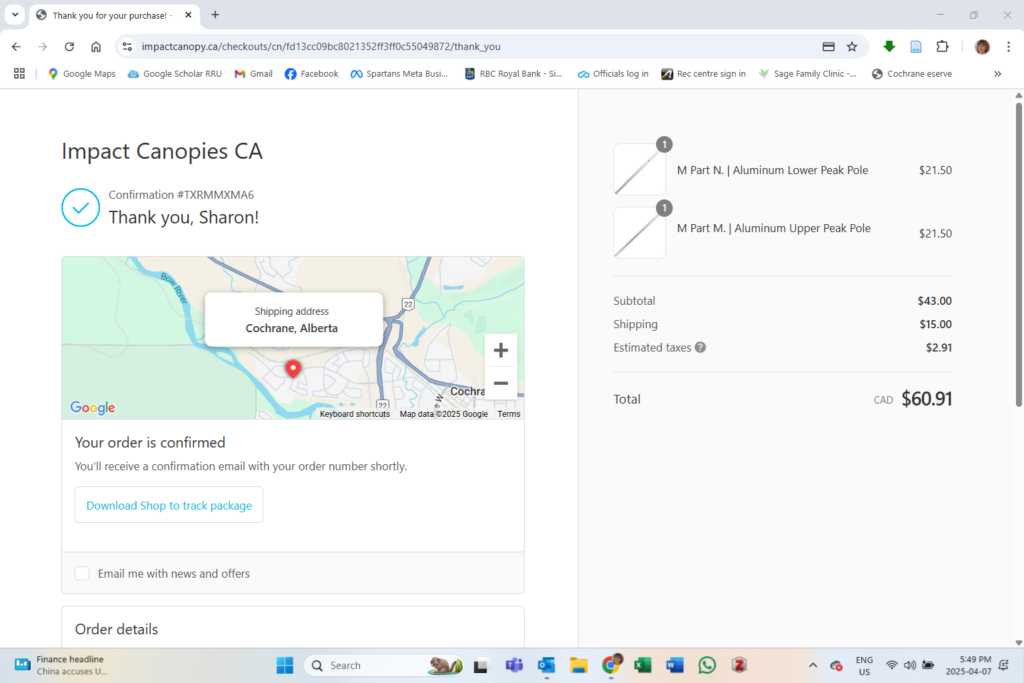The width and height of the screenshot is (1024, 683).
Task: Open the Chrome profile avatar
Action: click(982, 46)
